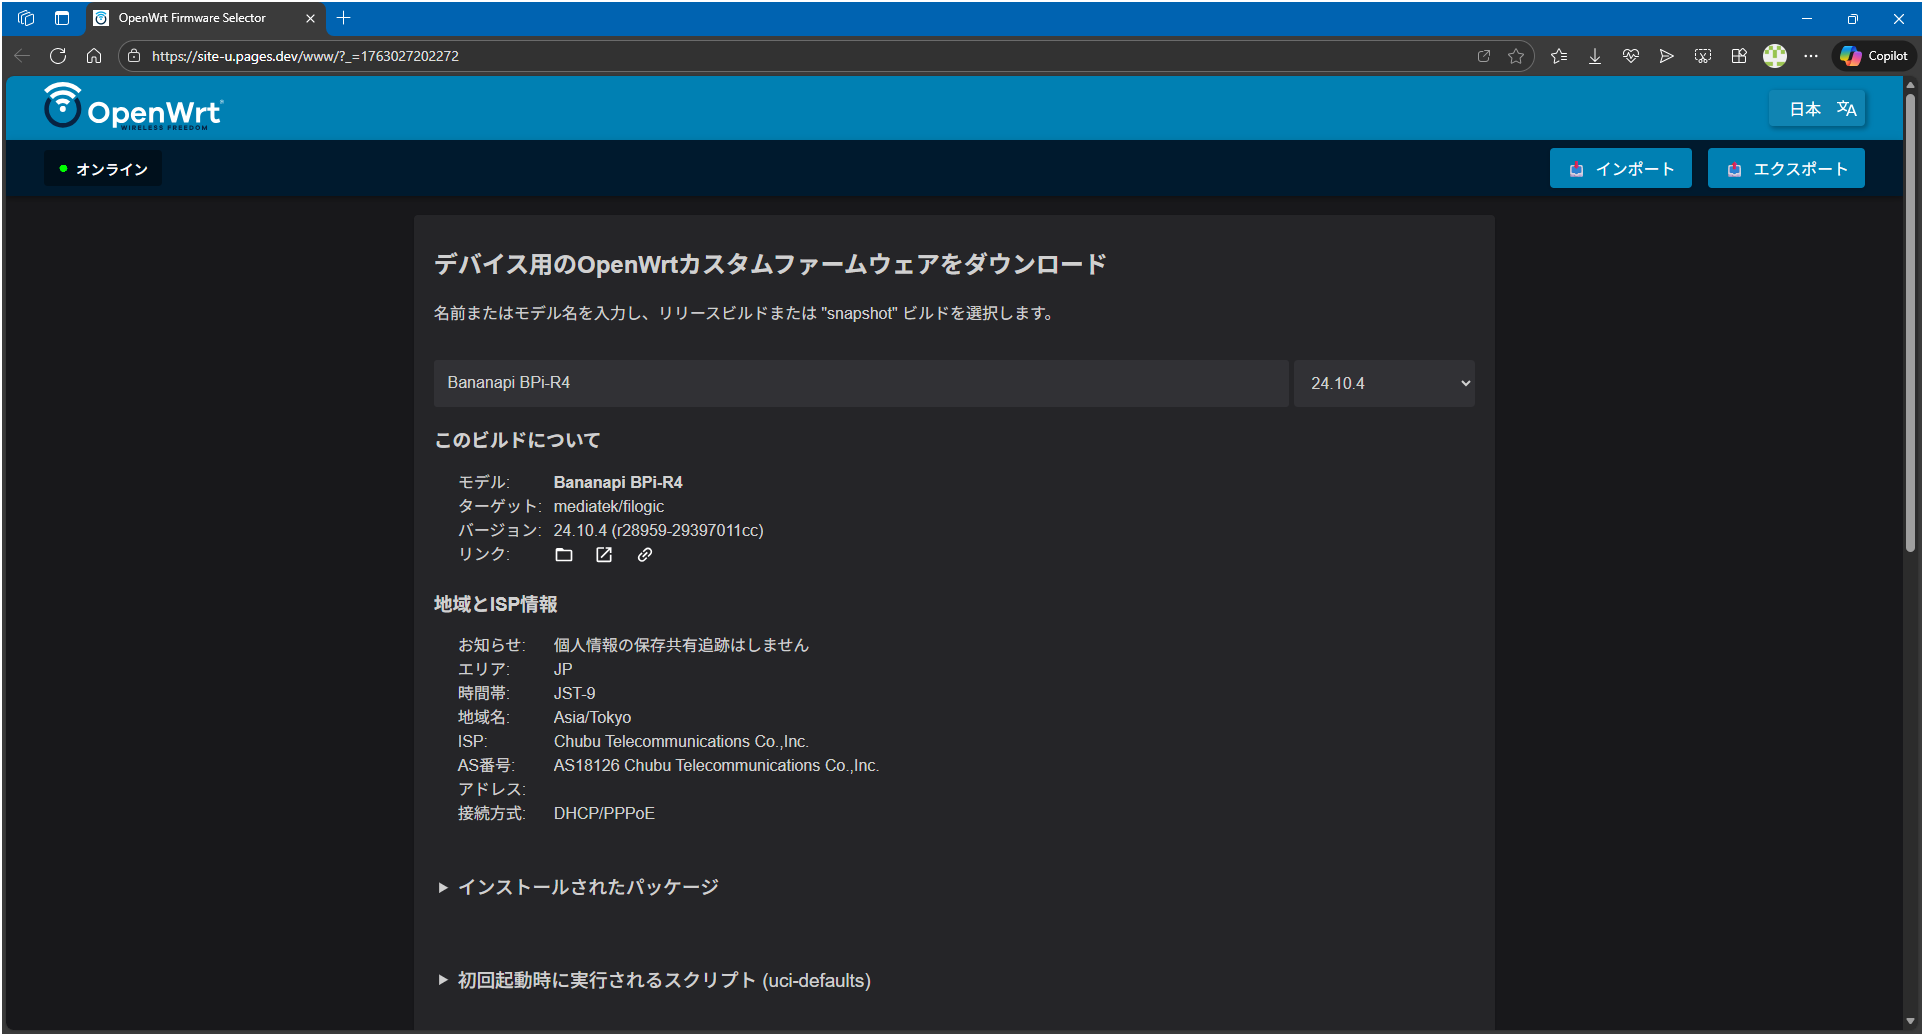Open the Downloads icon in the toolbar
Screen dimensions: 1924x1036
tap(1595, 55)
